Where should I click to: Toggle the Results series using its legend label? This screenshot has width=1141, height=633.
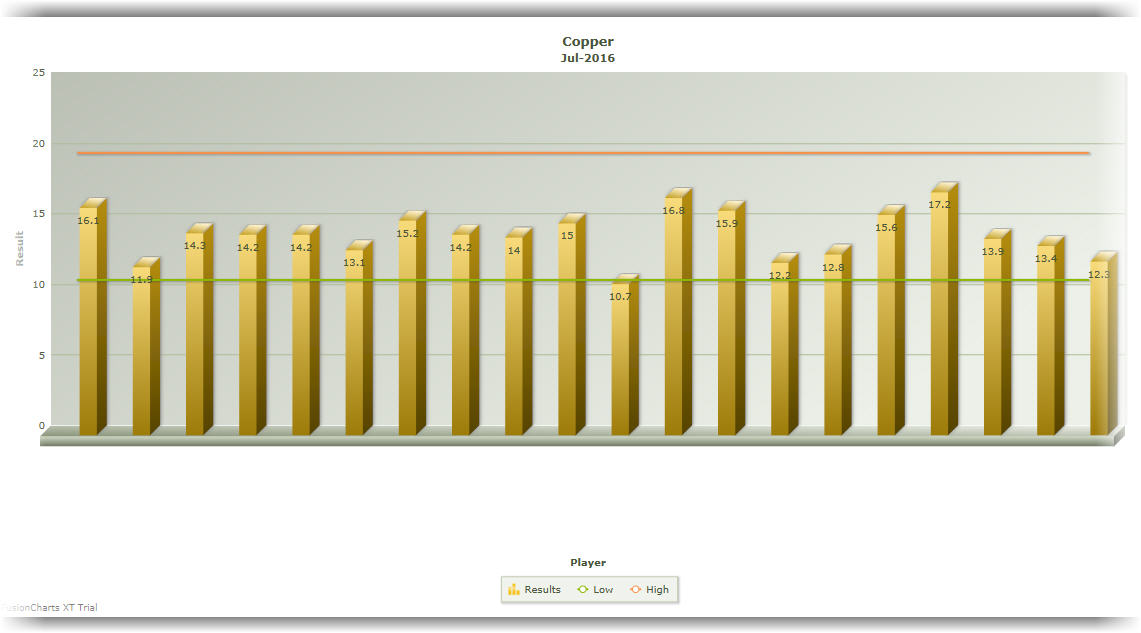542,590
